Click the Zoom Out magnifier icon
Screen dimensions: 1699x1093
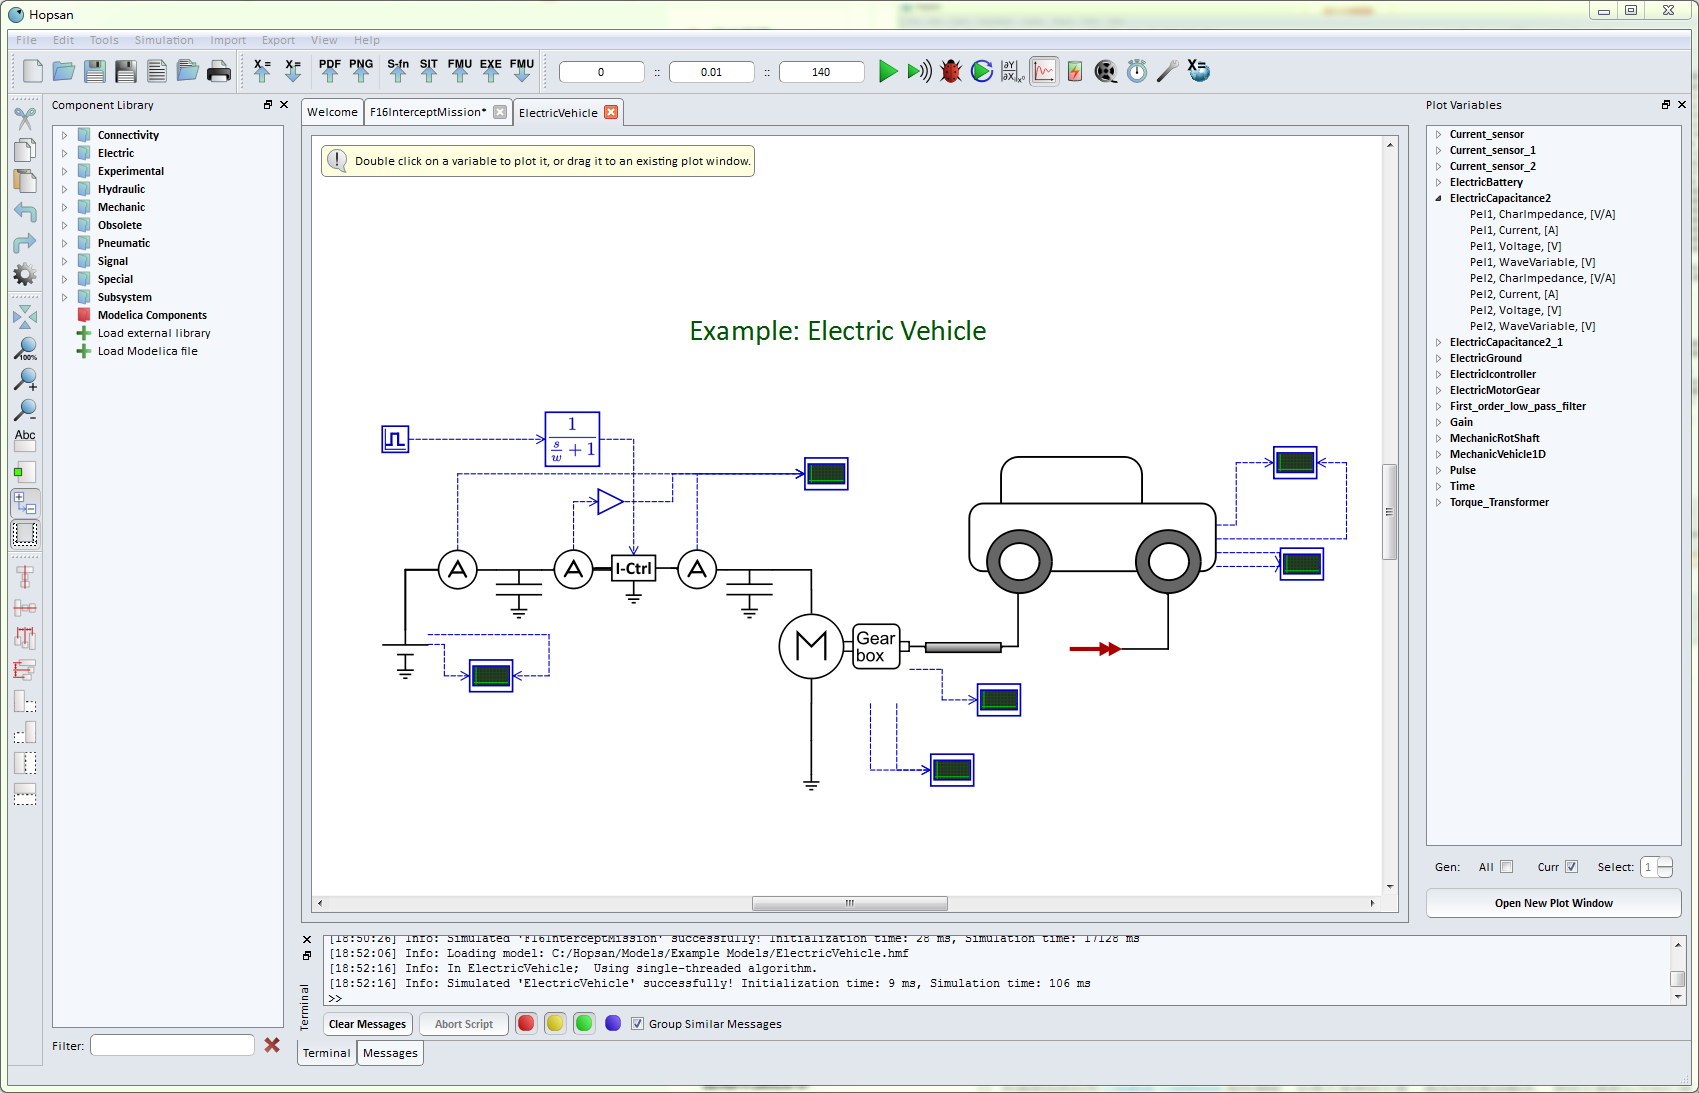pyautogui.click(x=25, y=410)
